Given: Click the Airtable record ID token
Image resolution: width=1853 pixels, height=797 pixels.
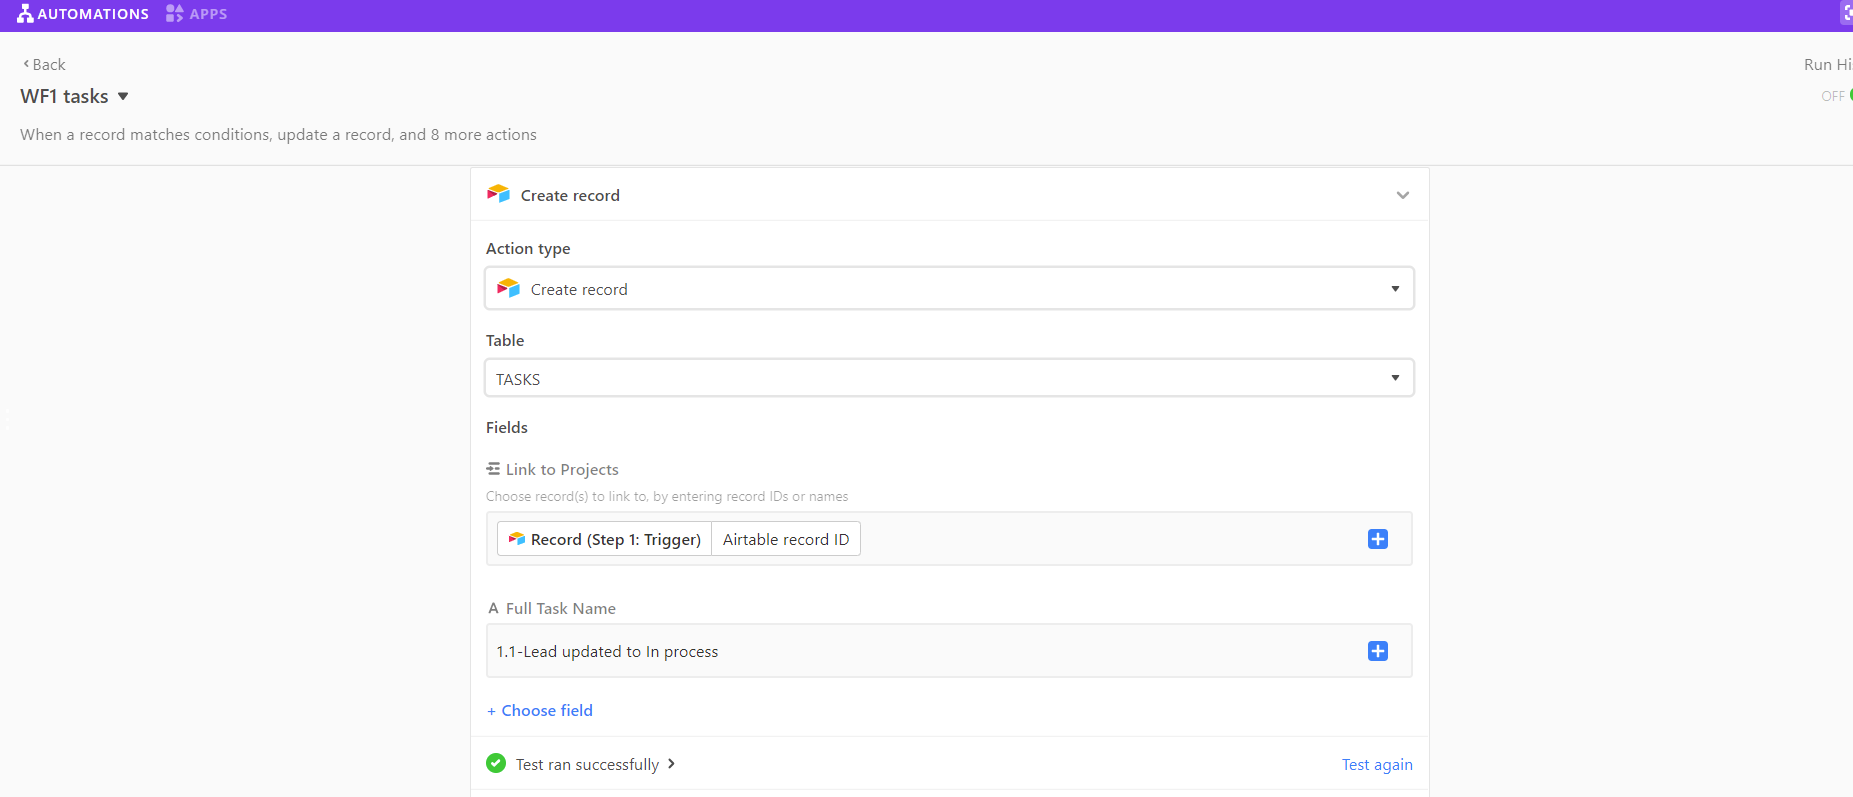Looking at the screenshot, I should (x=786, y=539).
